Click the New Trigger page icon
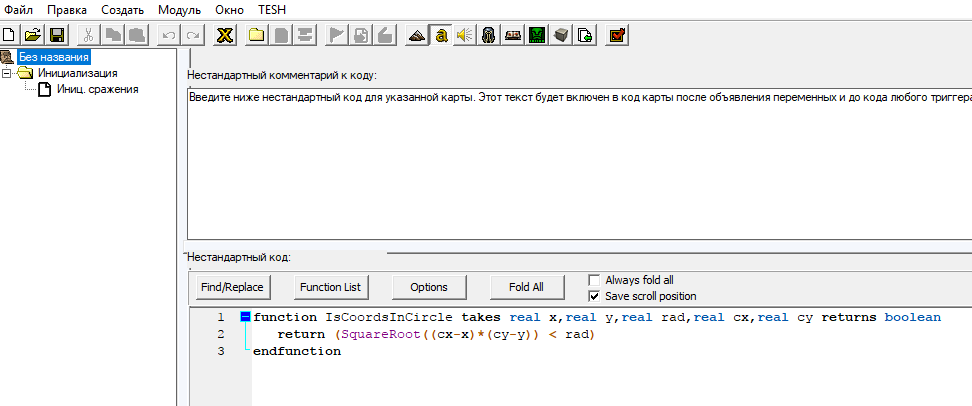 tap(281, 35)
